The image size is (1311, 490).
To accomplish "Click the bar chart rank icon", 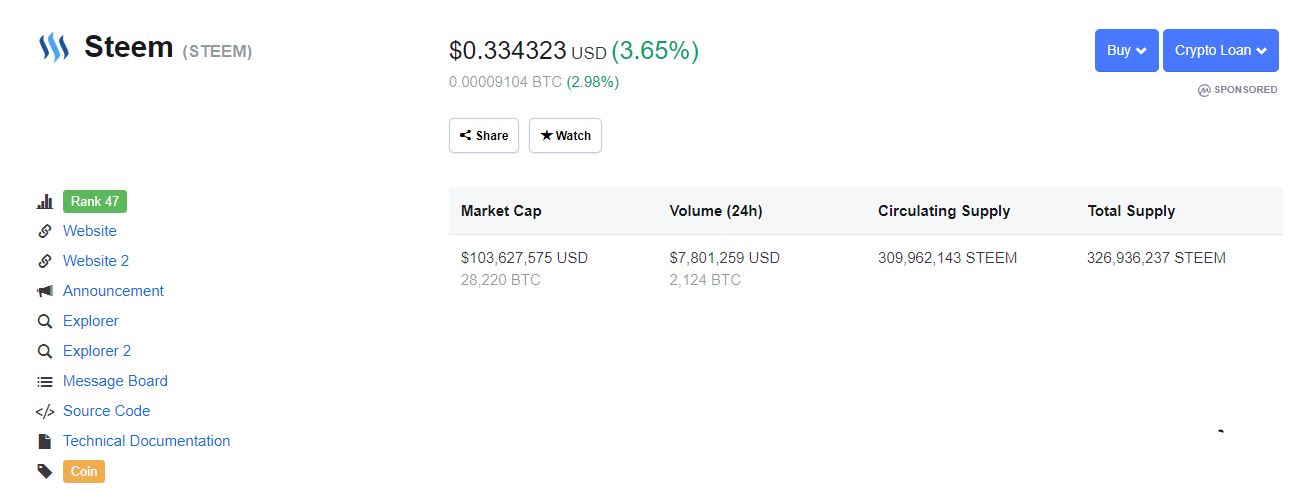I will [44, 202].
